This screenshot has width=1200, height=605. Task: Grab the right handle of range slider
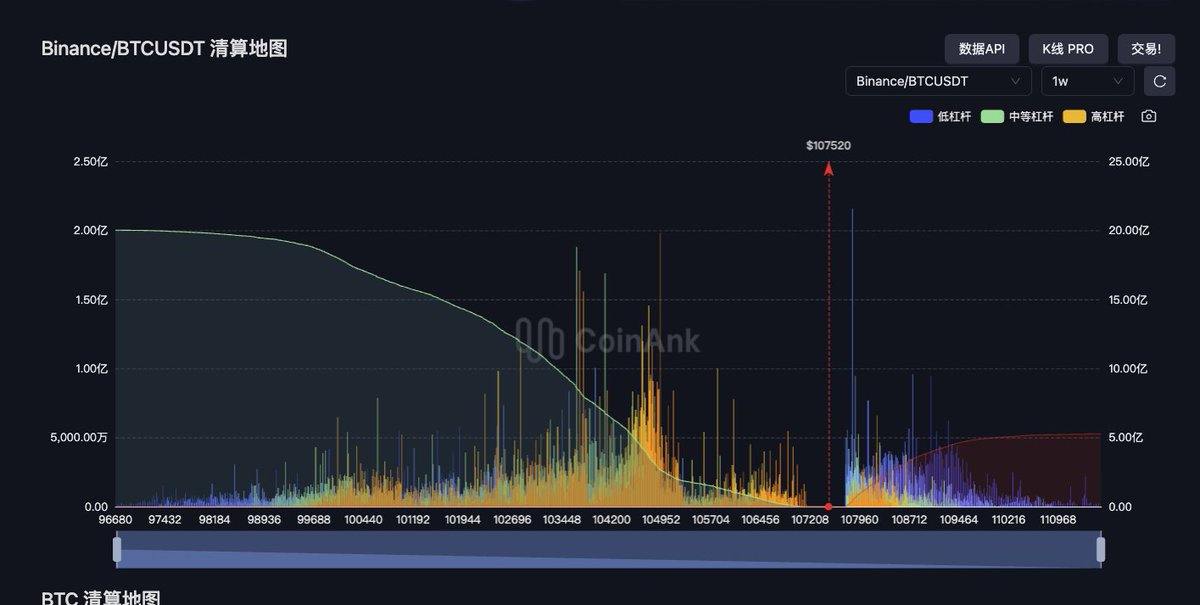pos(1101,549)
